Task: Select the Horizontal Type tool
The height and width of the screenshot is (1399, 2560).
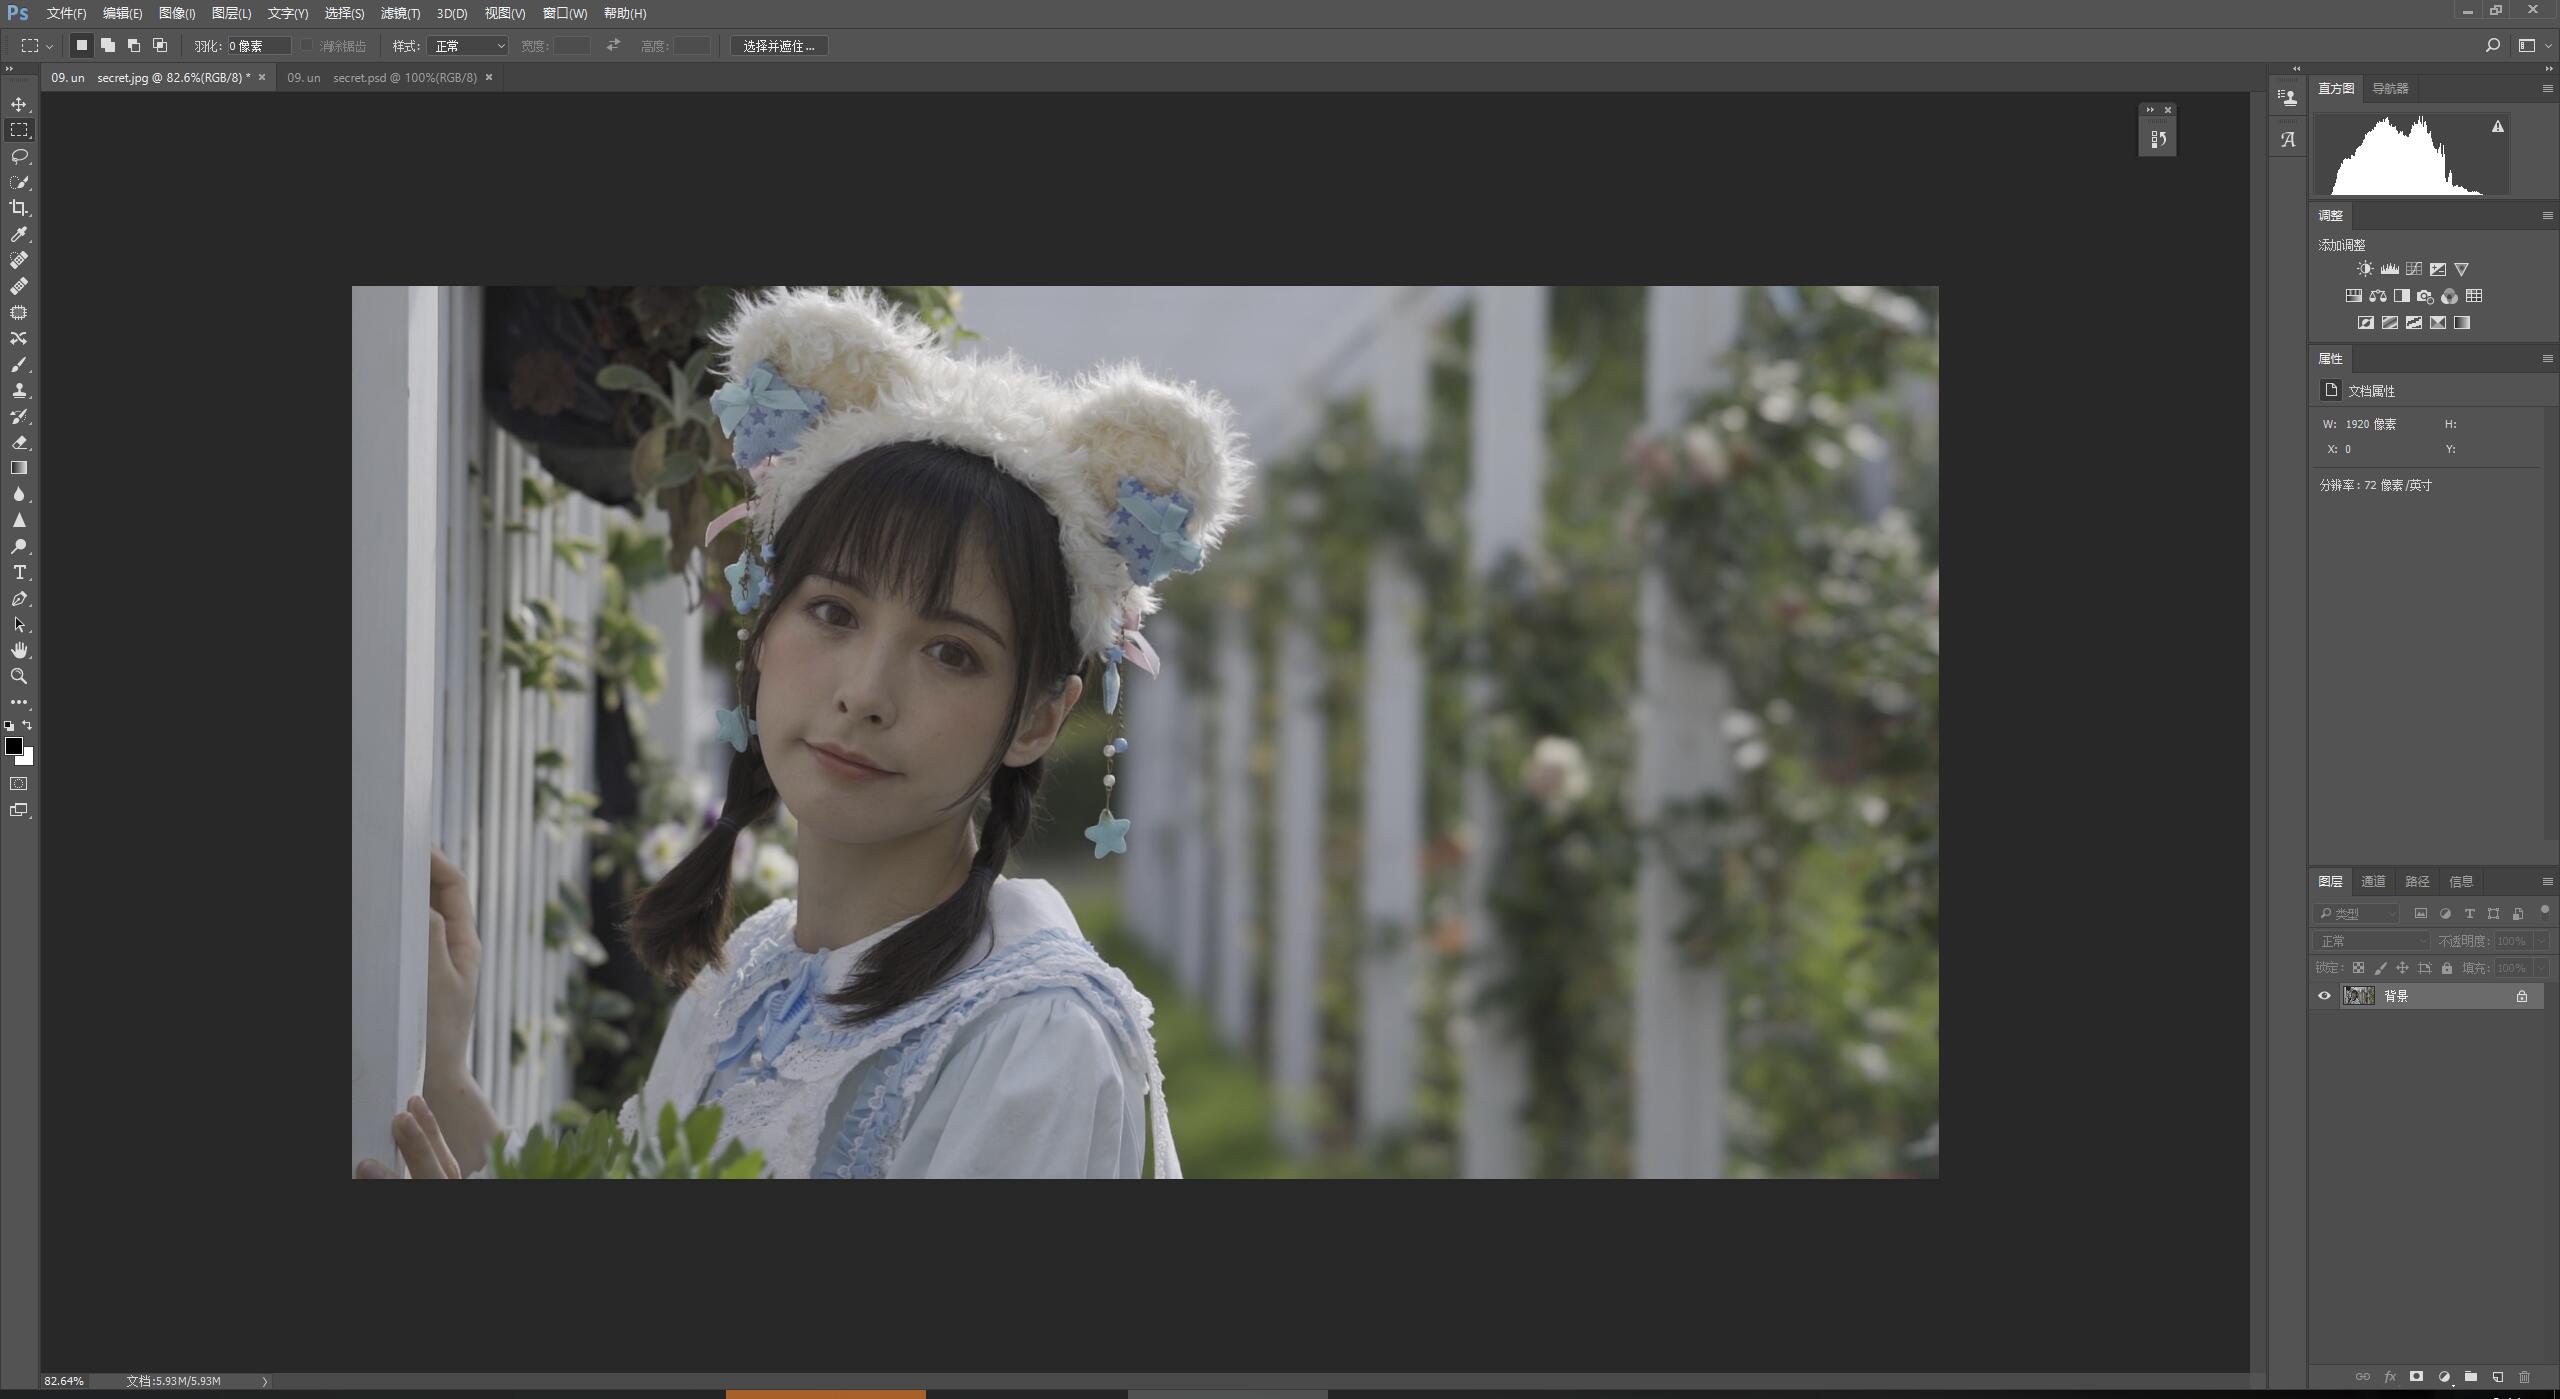Action: tap(19, 572)
